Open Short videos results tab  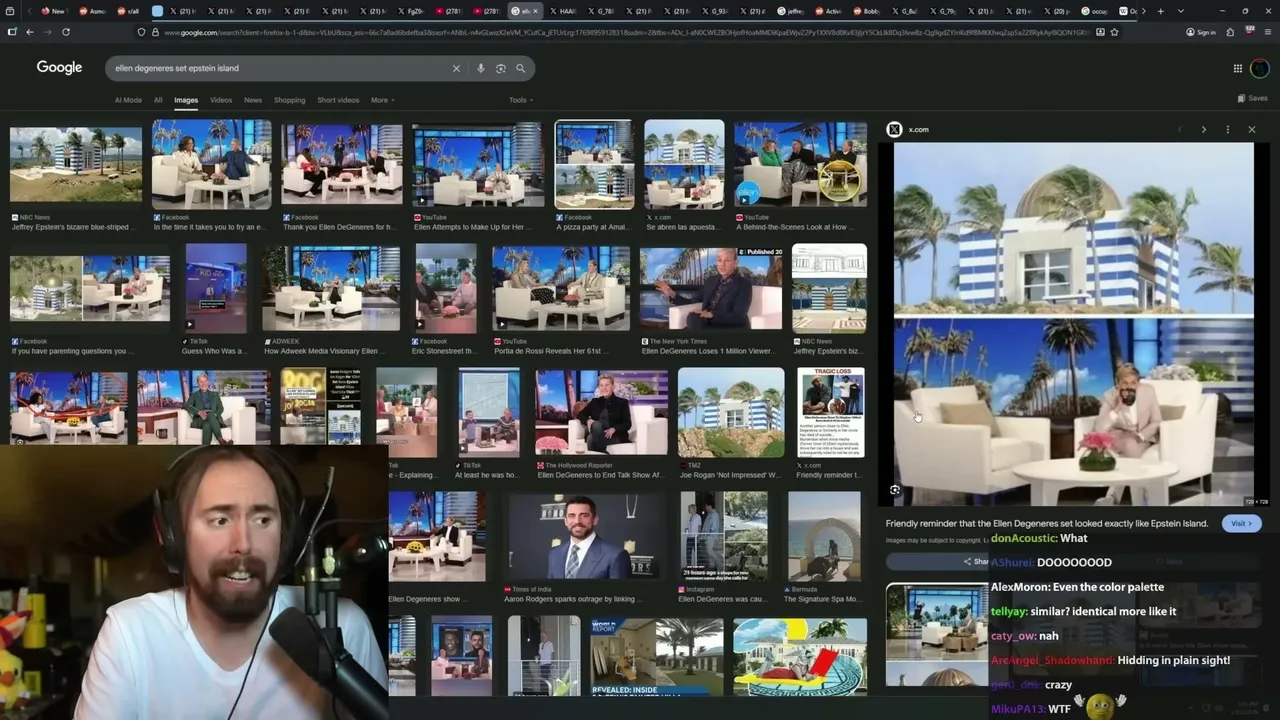click(338, 100)
